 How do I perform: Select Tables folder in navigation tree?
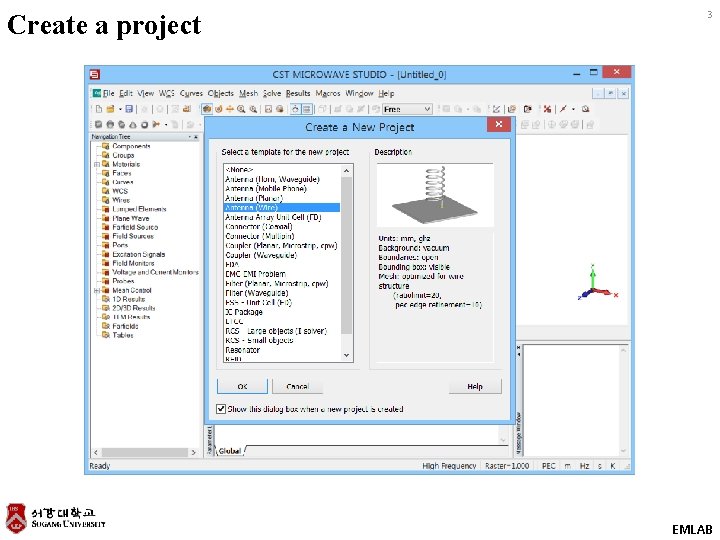pos(123,335)
